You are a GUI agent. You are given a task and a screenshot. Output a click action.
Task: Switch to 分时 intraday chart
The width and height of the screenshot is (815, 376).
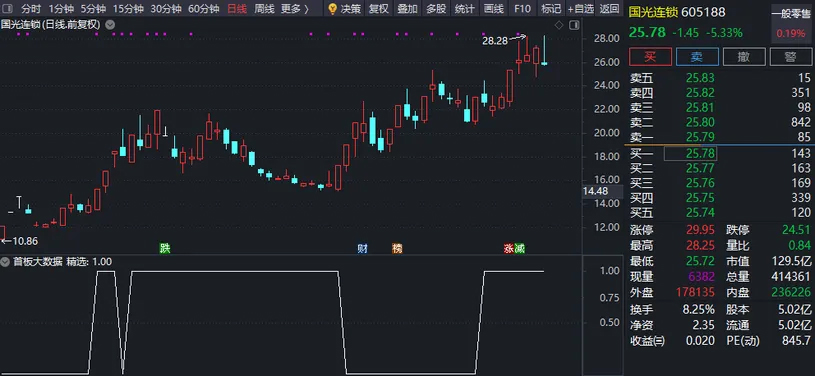[31, 9]
